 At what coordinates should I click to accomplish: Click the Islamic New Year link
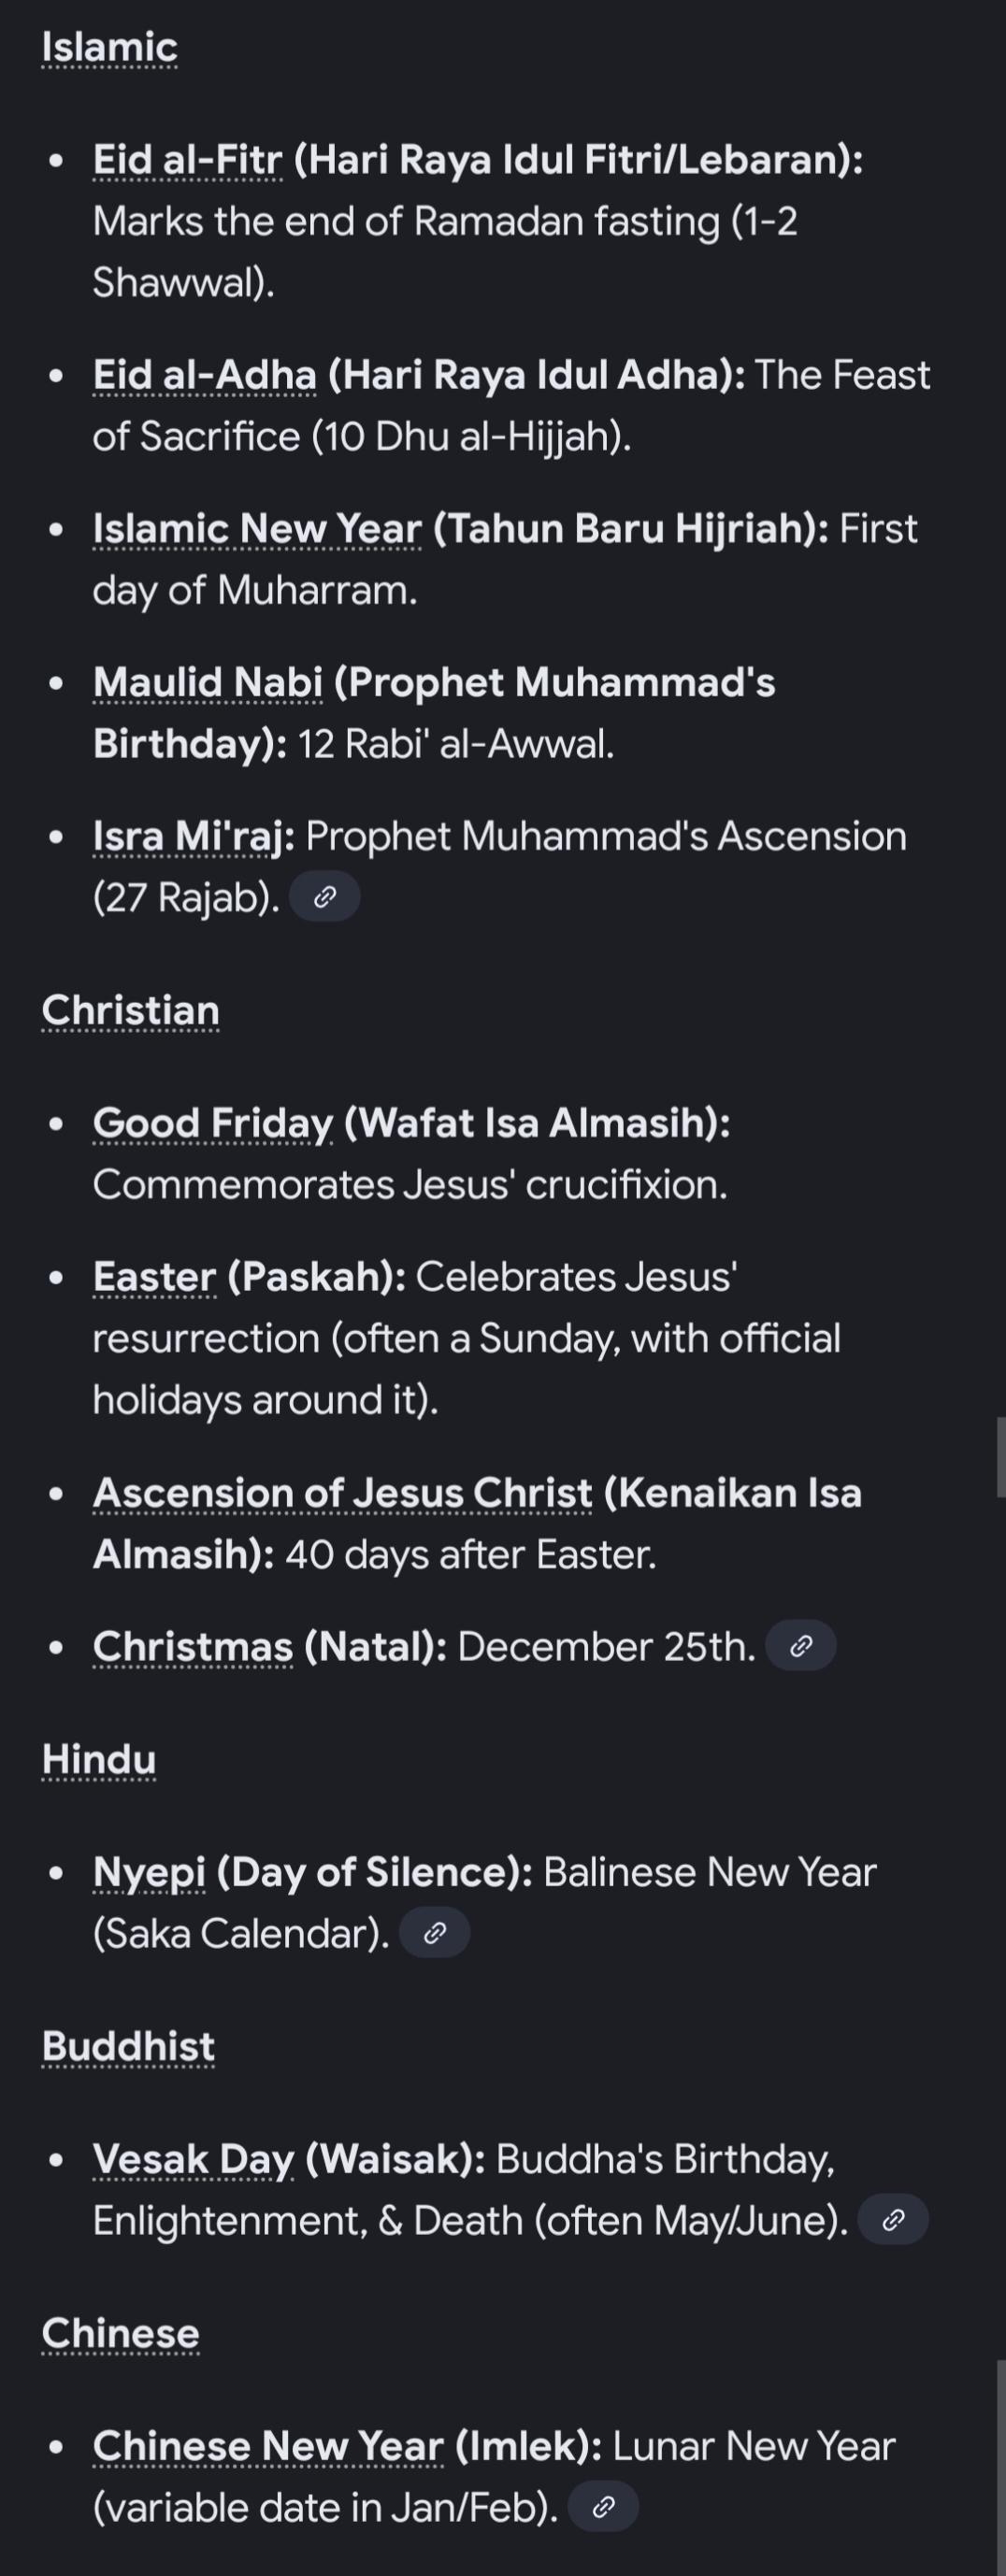[x=257, y=529]
